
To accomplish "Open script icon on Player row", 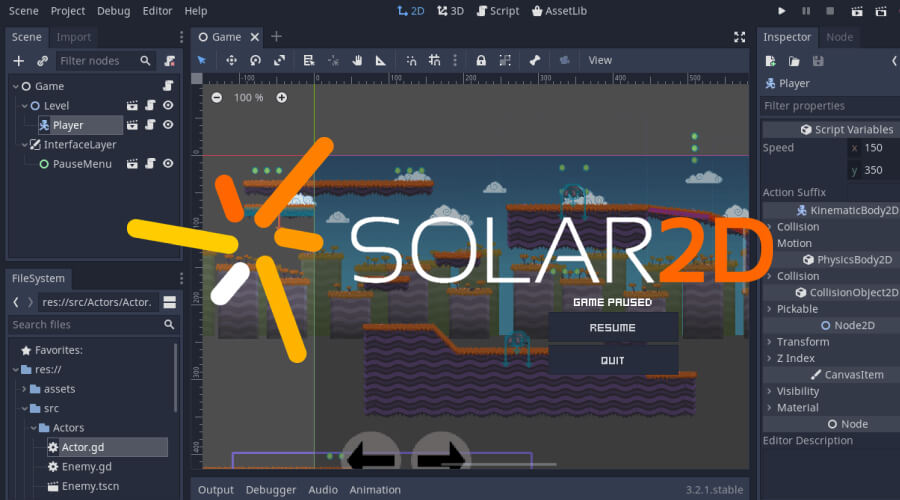I will tap(150, 125).
